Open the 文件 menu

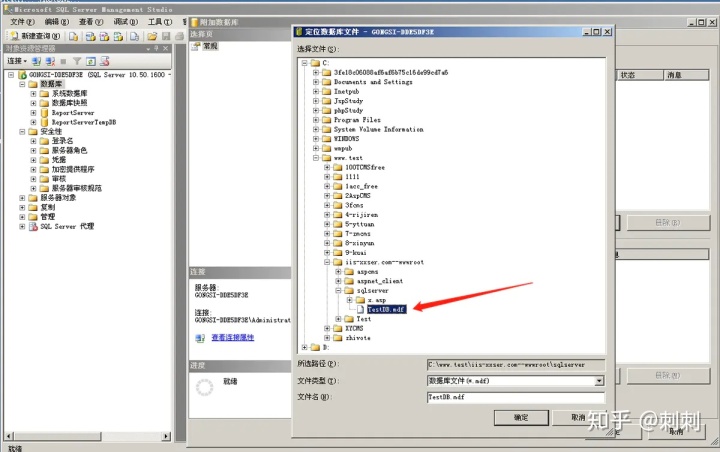pyautogui.click(x=22, y=22)
